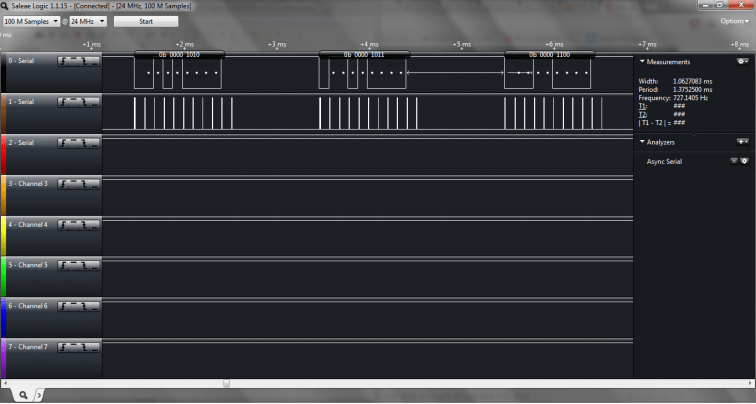The width and height of the screenshot is (756, 404).
Task: Open Measurements gear dropdown
Action: [742, 62]
